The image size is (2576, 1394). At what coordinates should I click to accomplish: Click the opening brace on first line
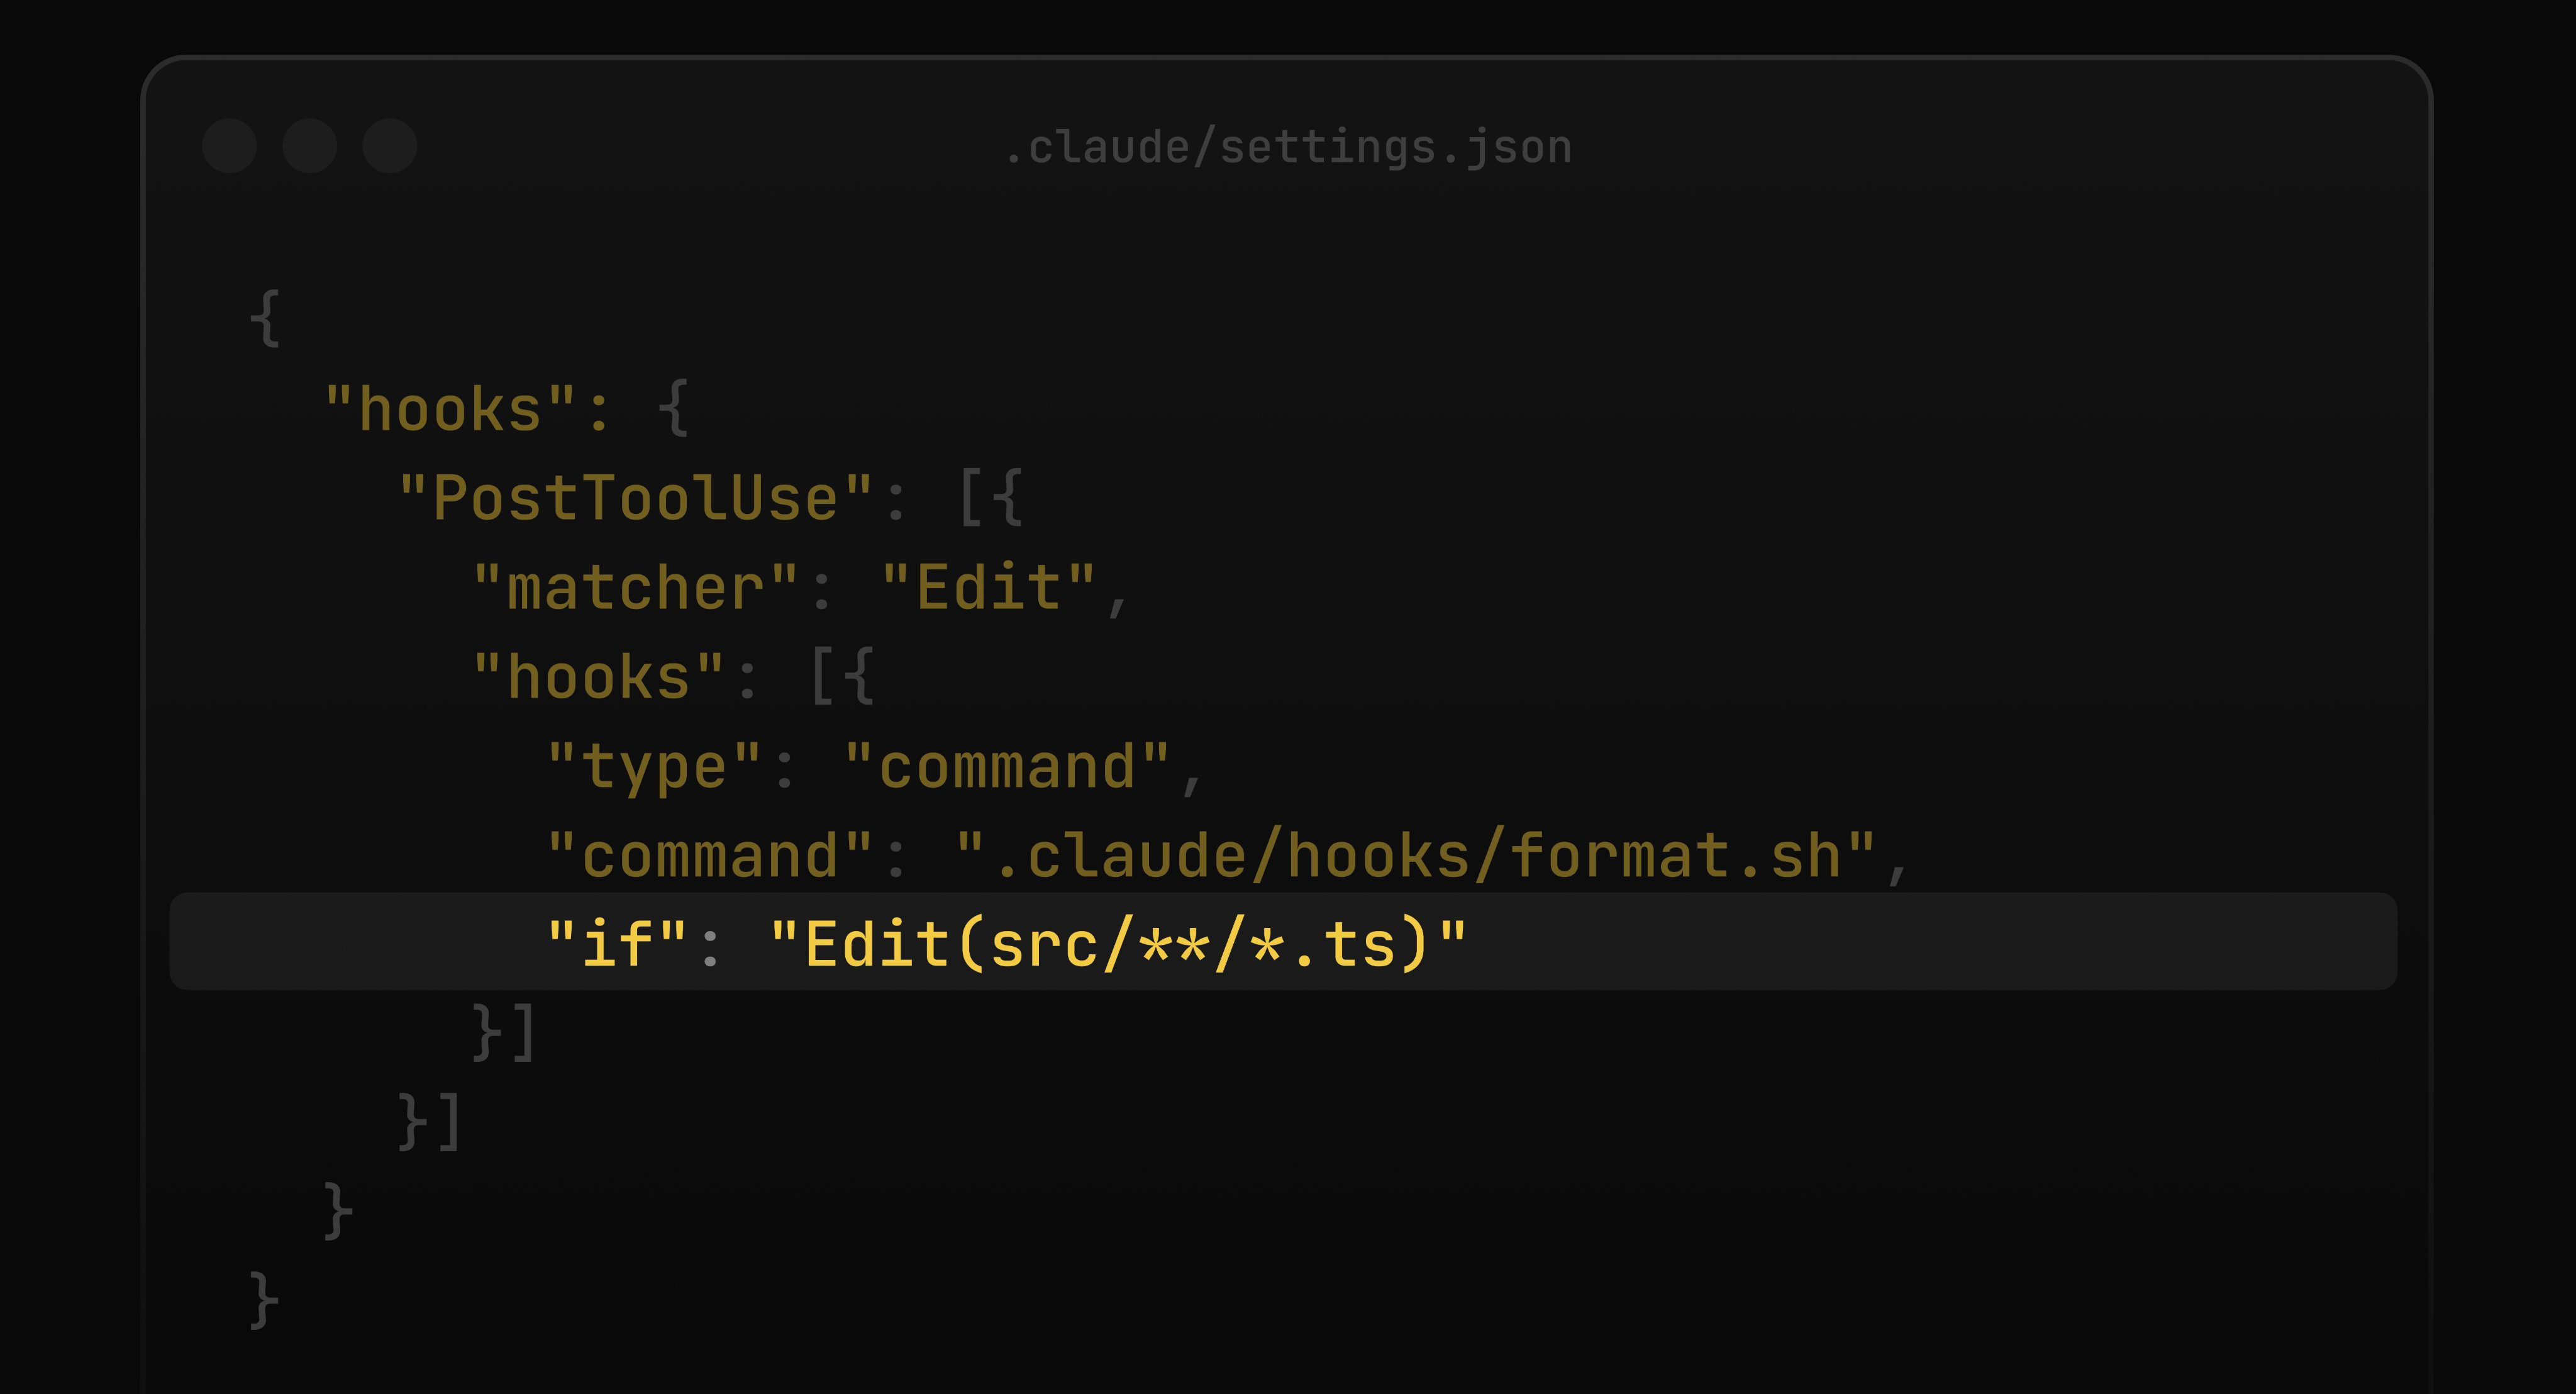point(265,319)
